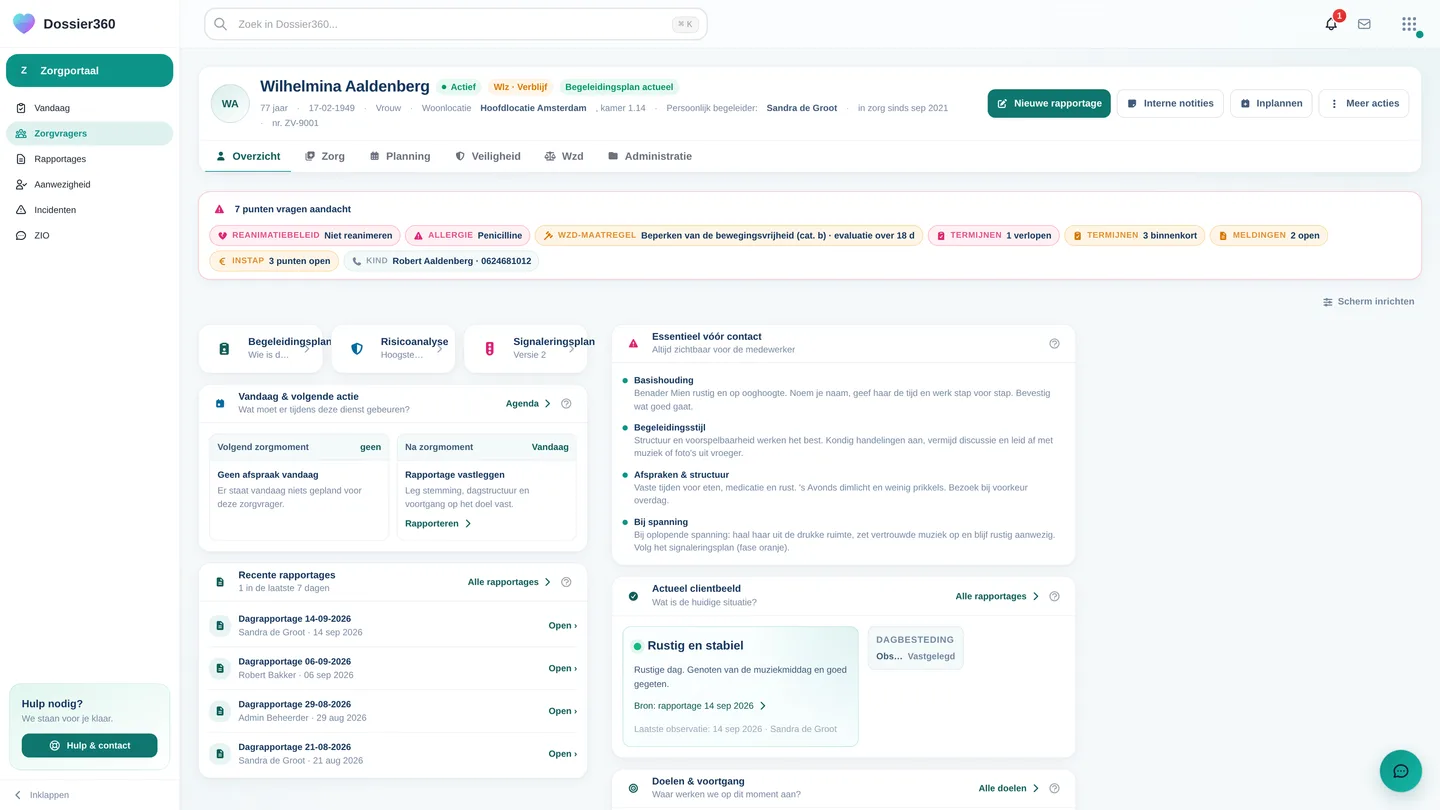Click help icon beside Recente rapportages
Image resolution: width=1440 pixels, height=810 pixels.
(x=566, y=582)
